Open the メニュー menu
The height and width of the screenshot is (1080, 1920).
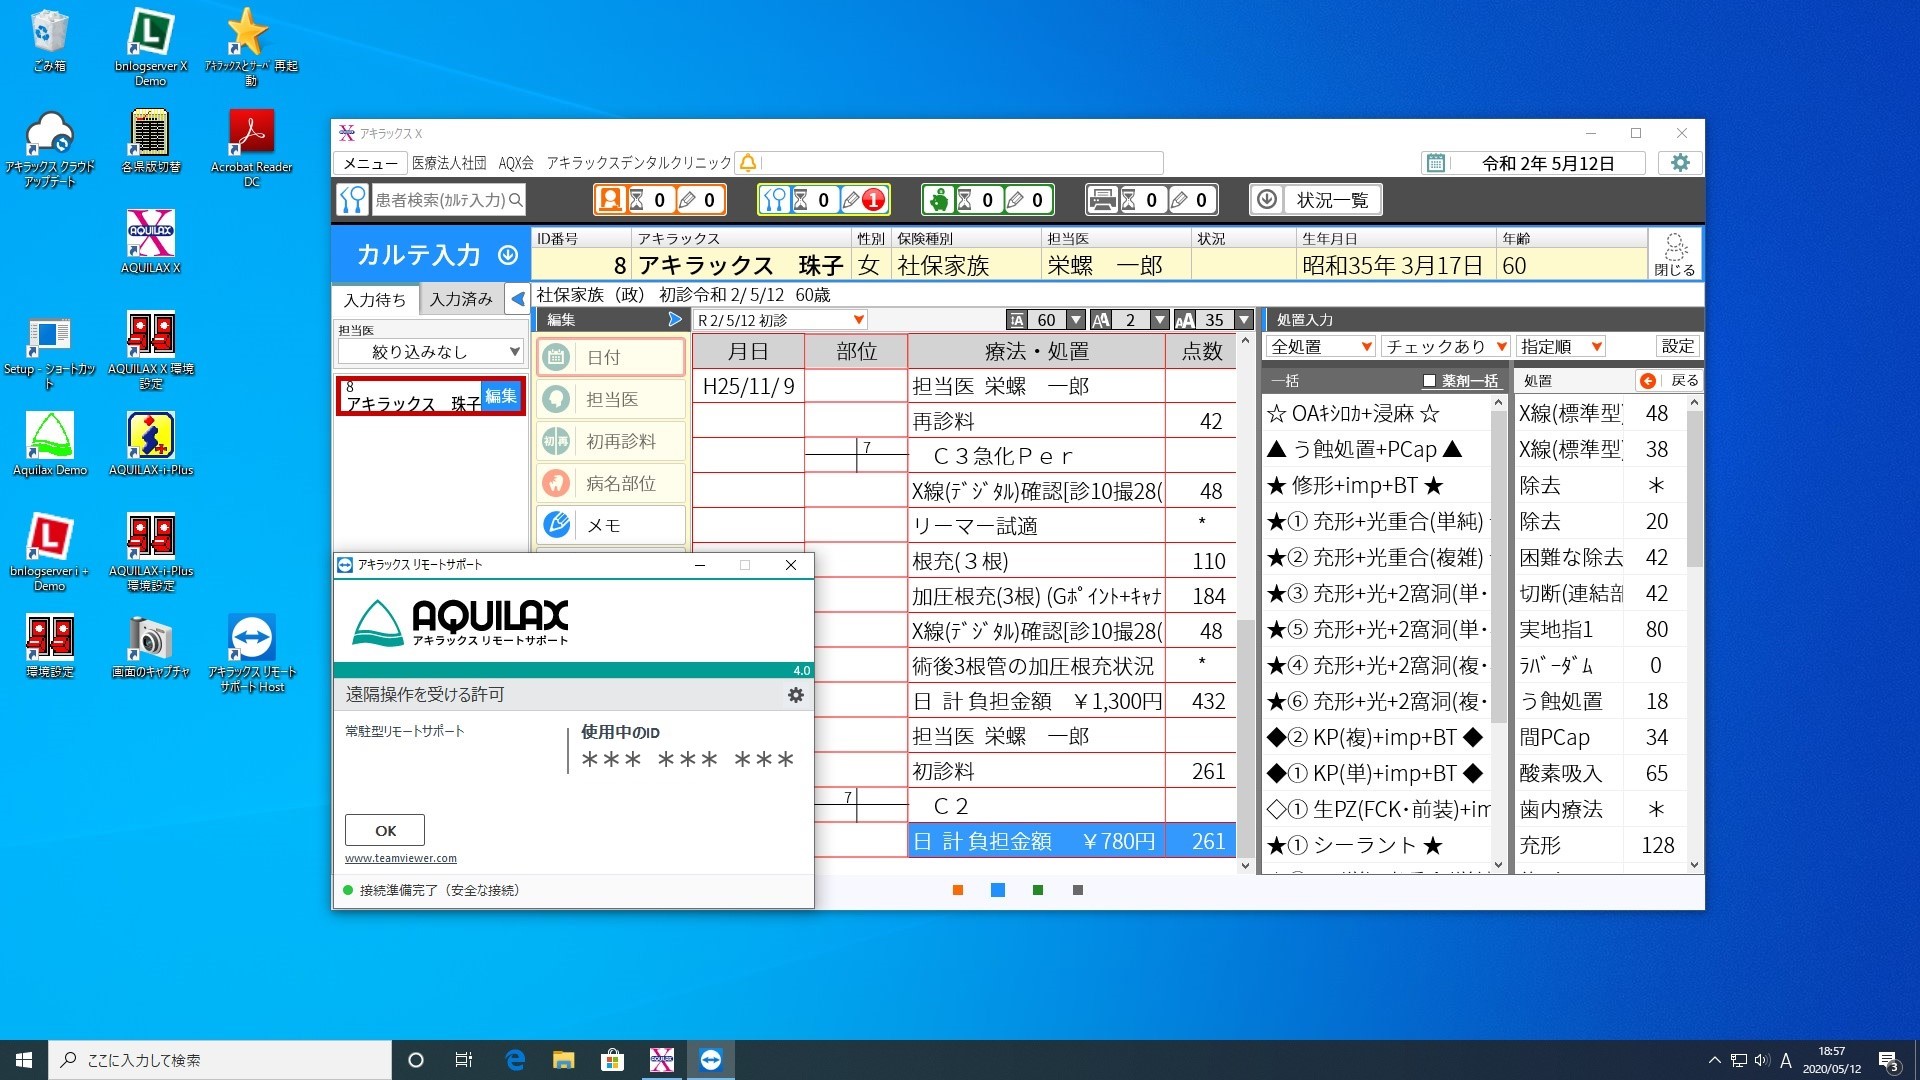(370, 163)
